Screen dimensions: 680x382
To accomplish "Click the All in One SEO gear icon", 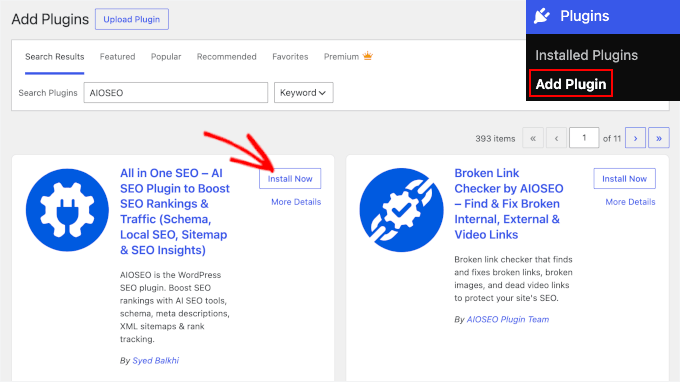I will 67,210.
